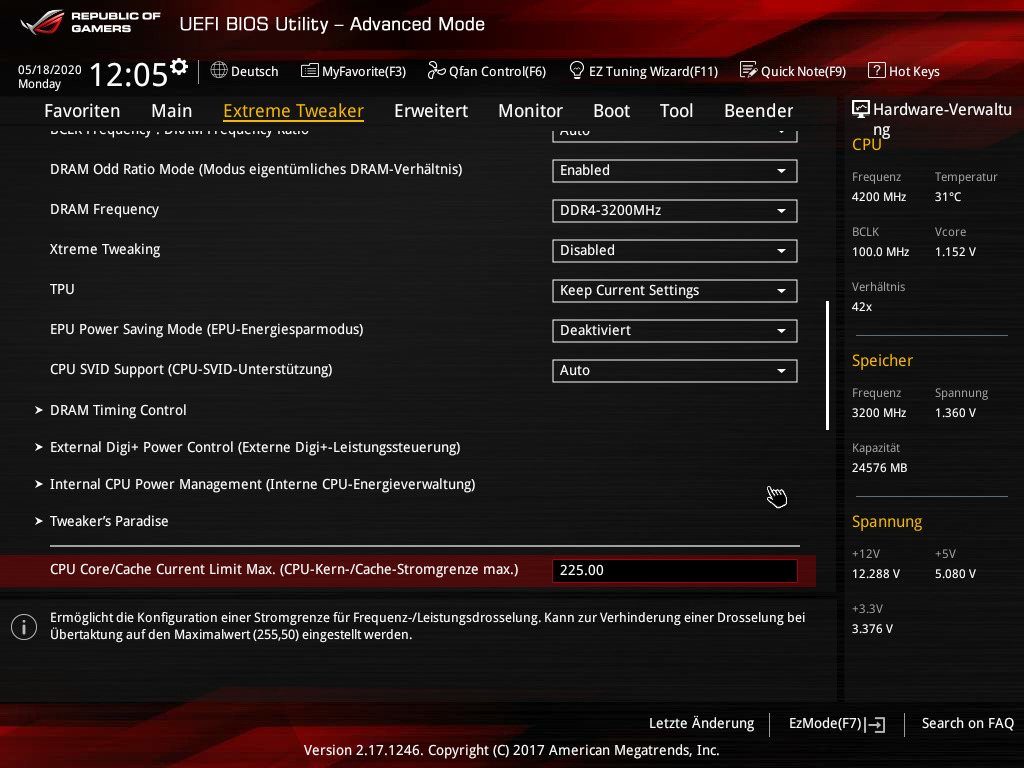Open MyFavorite(F3) list icon
The height and width of the screenshot is (768, 1024).
point(310,71)
